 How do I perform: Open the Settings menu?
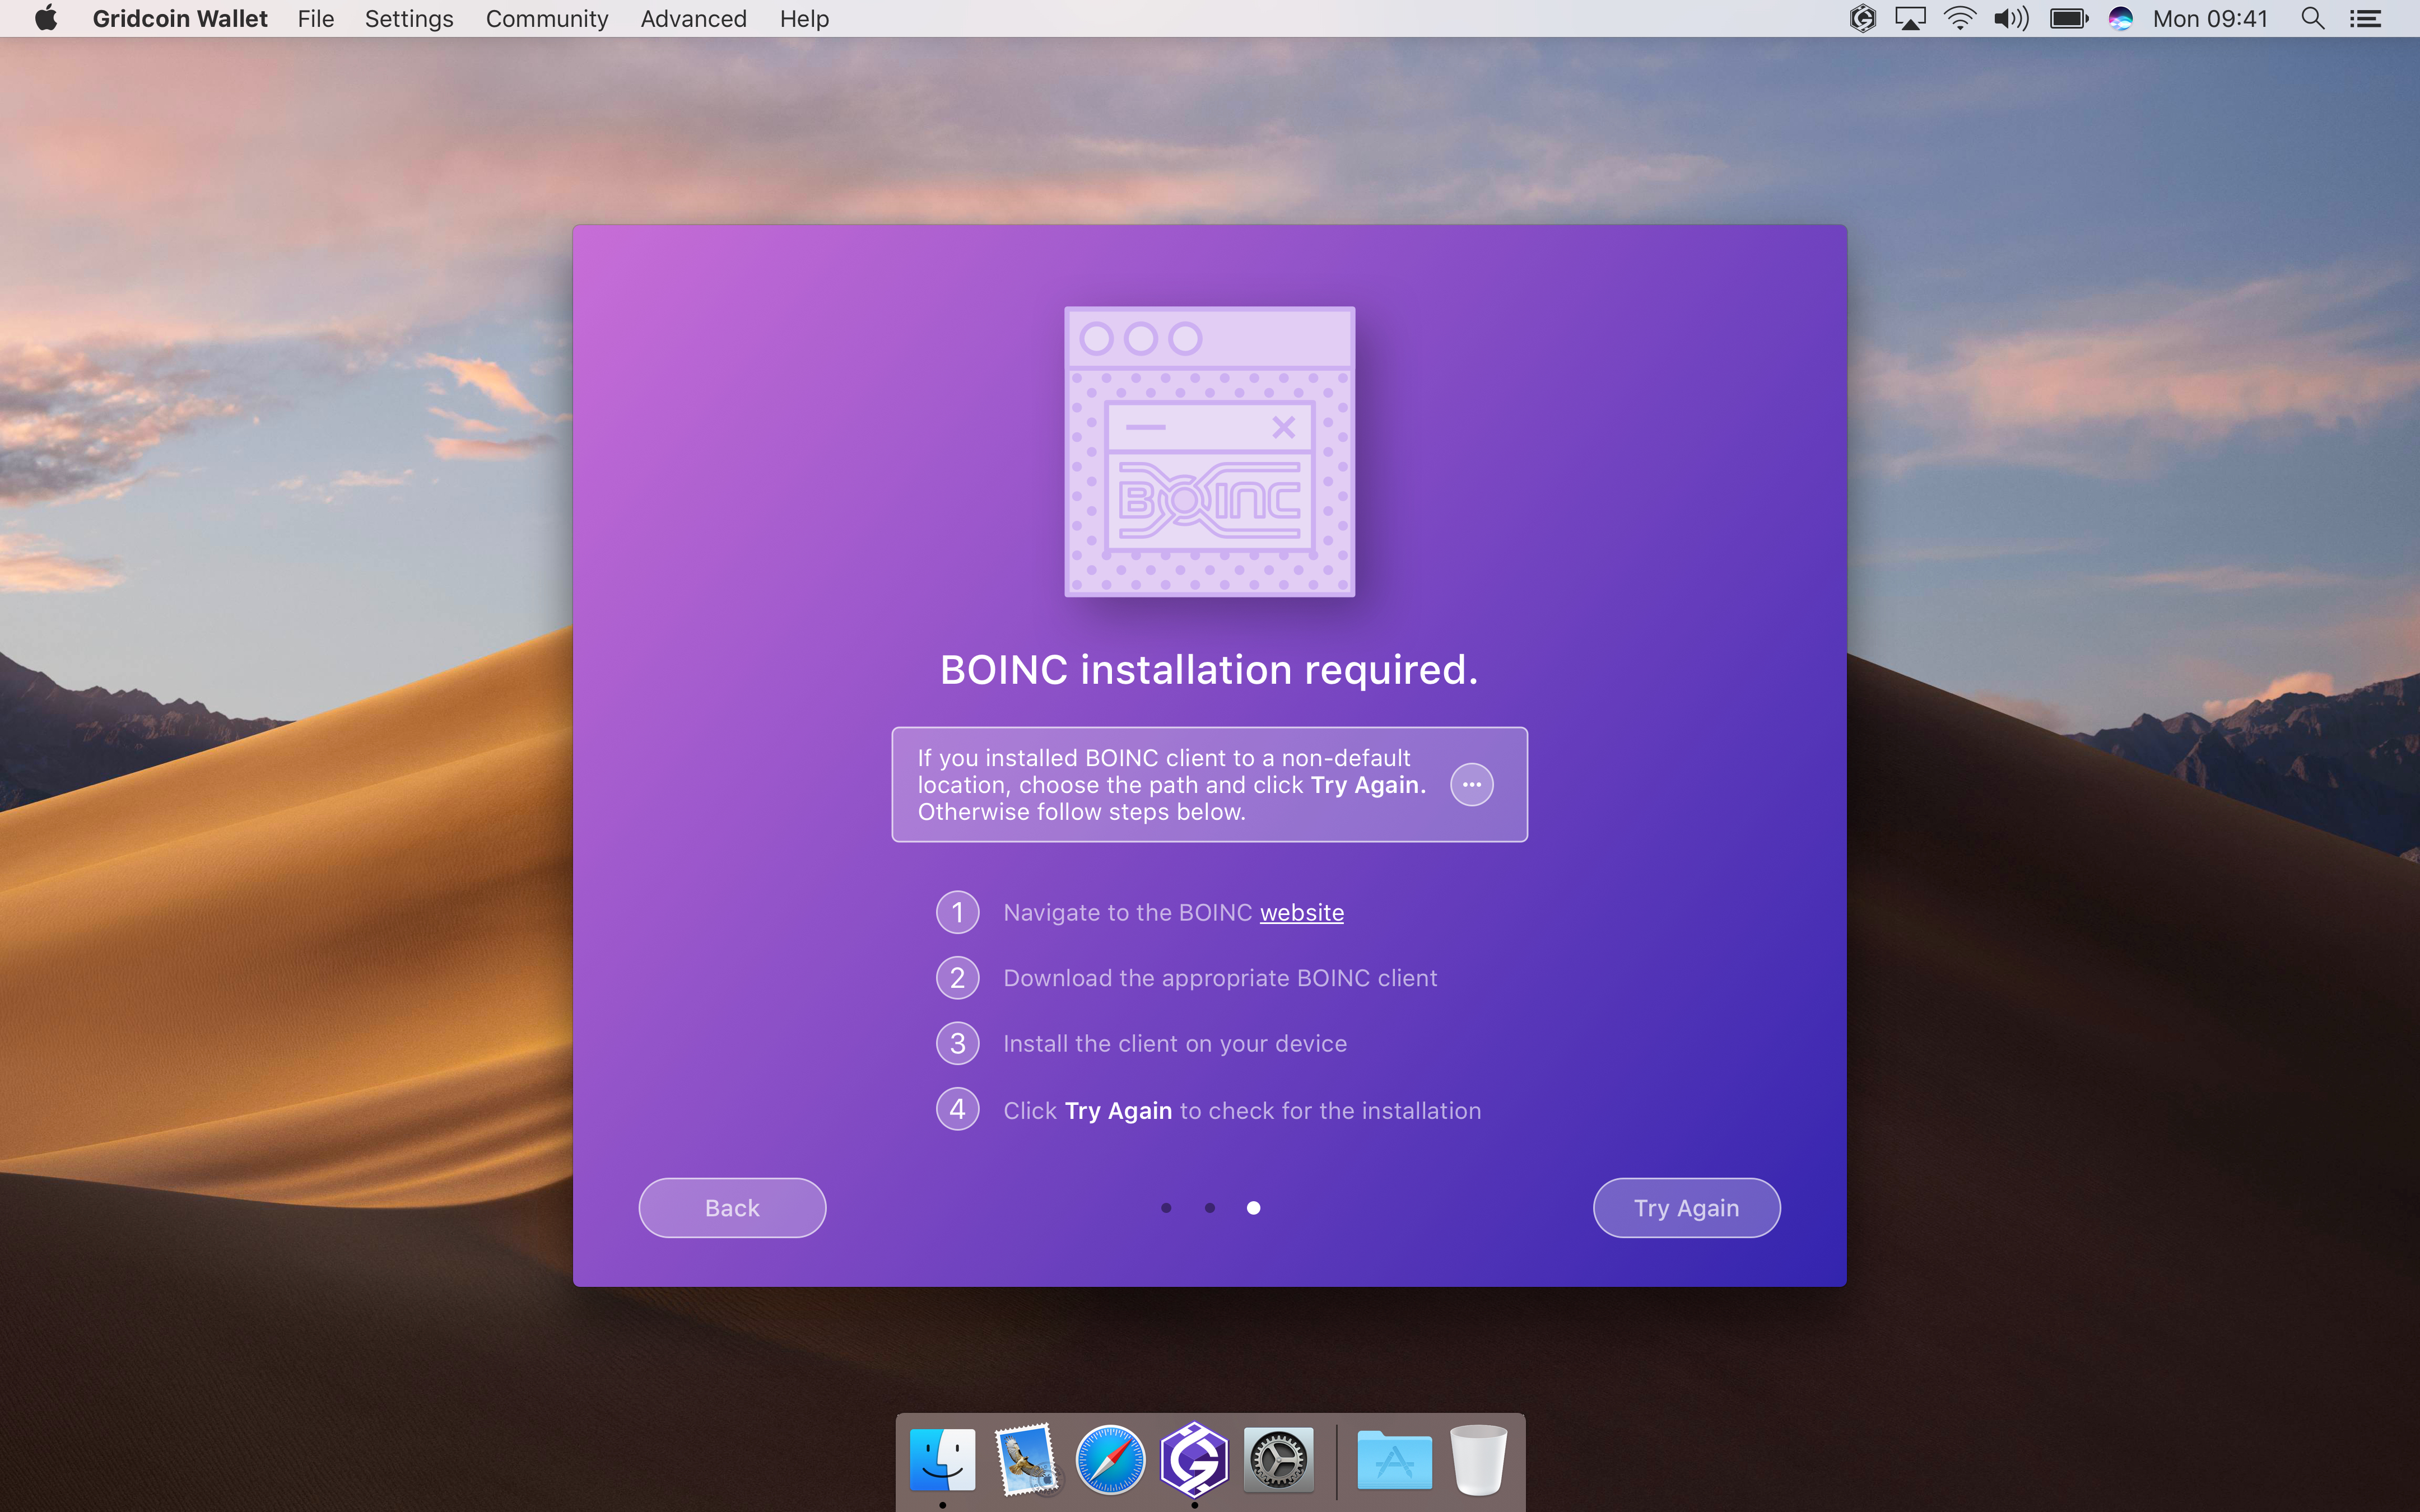pyautogui.click(x=409, y=19)
